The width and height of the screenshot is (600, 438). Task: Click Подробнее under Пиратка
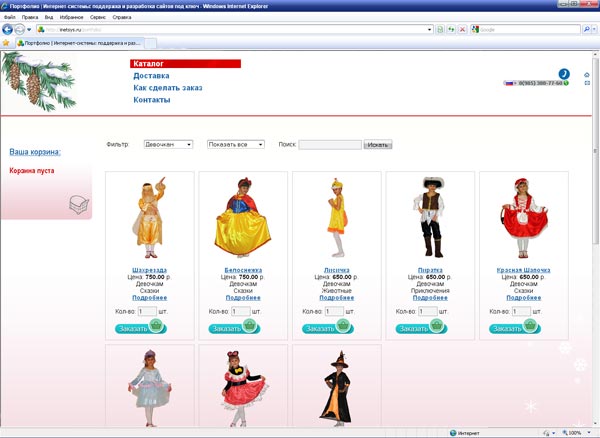pyautogui.click(x=430, y=298)
